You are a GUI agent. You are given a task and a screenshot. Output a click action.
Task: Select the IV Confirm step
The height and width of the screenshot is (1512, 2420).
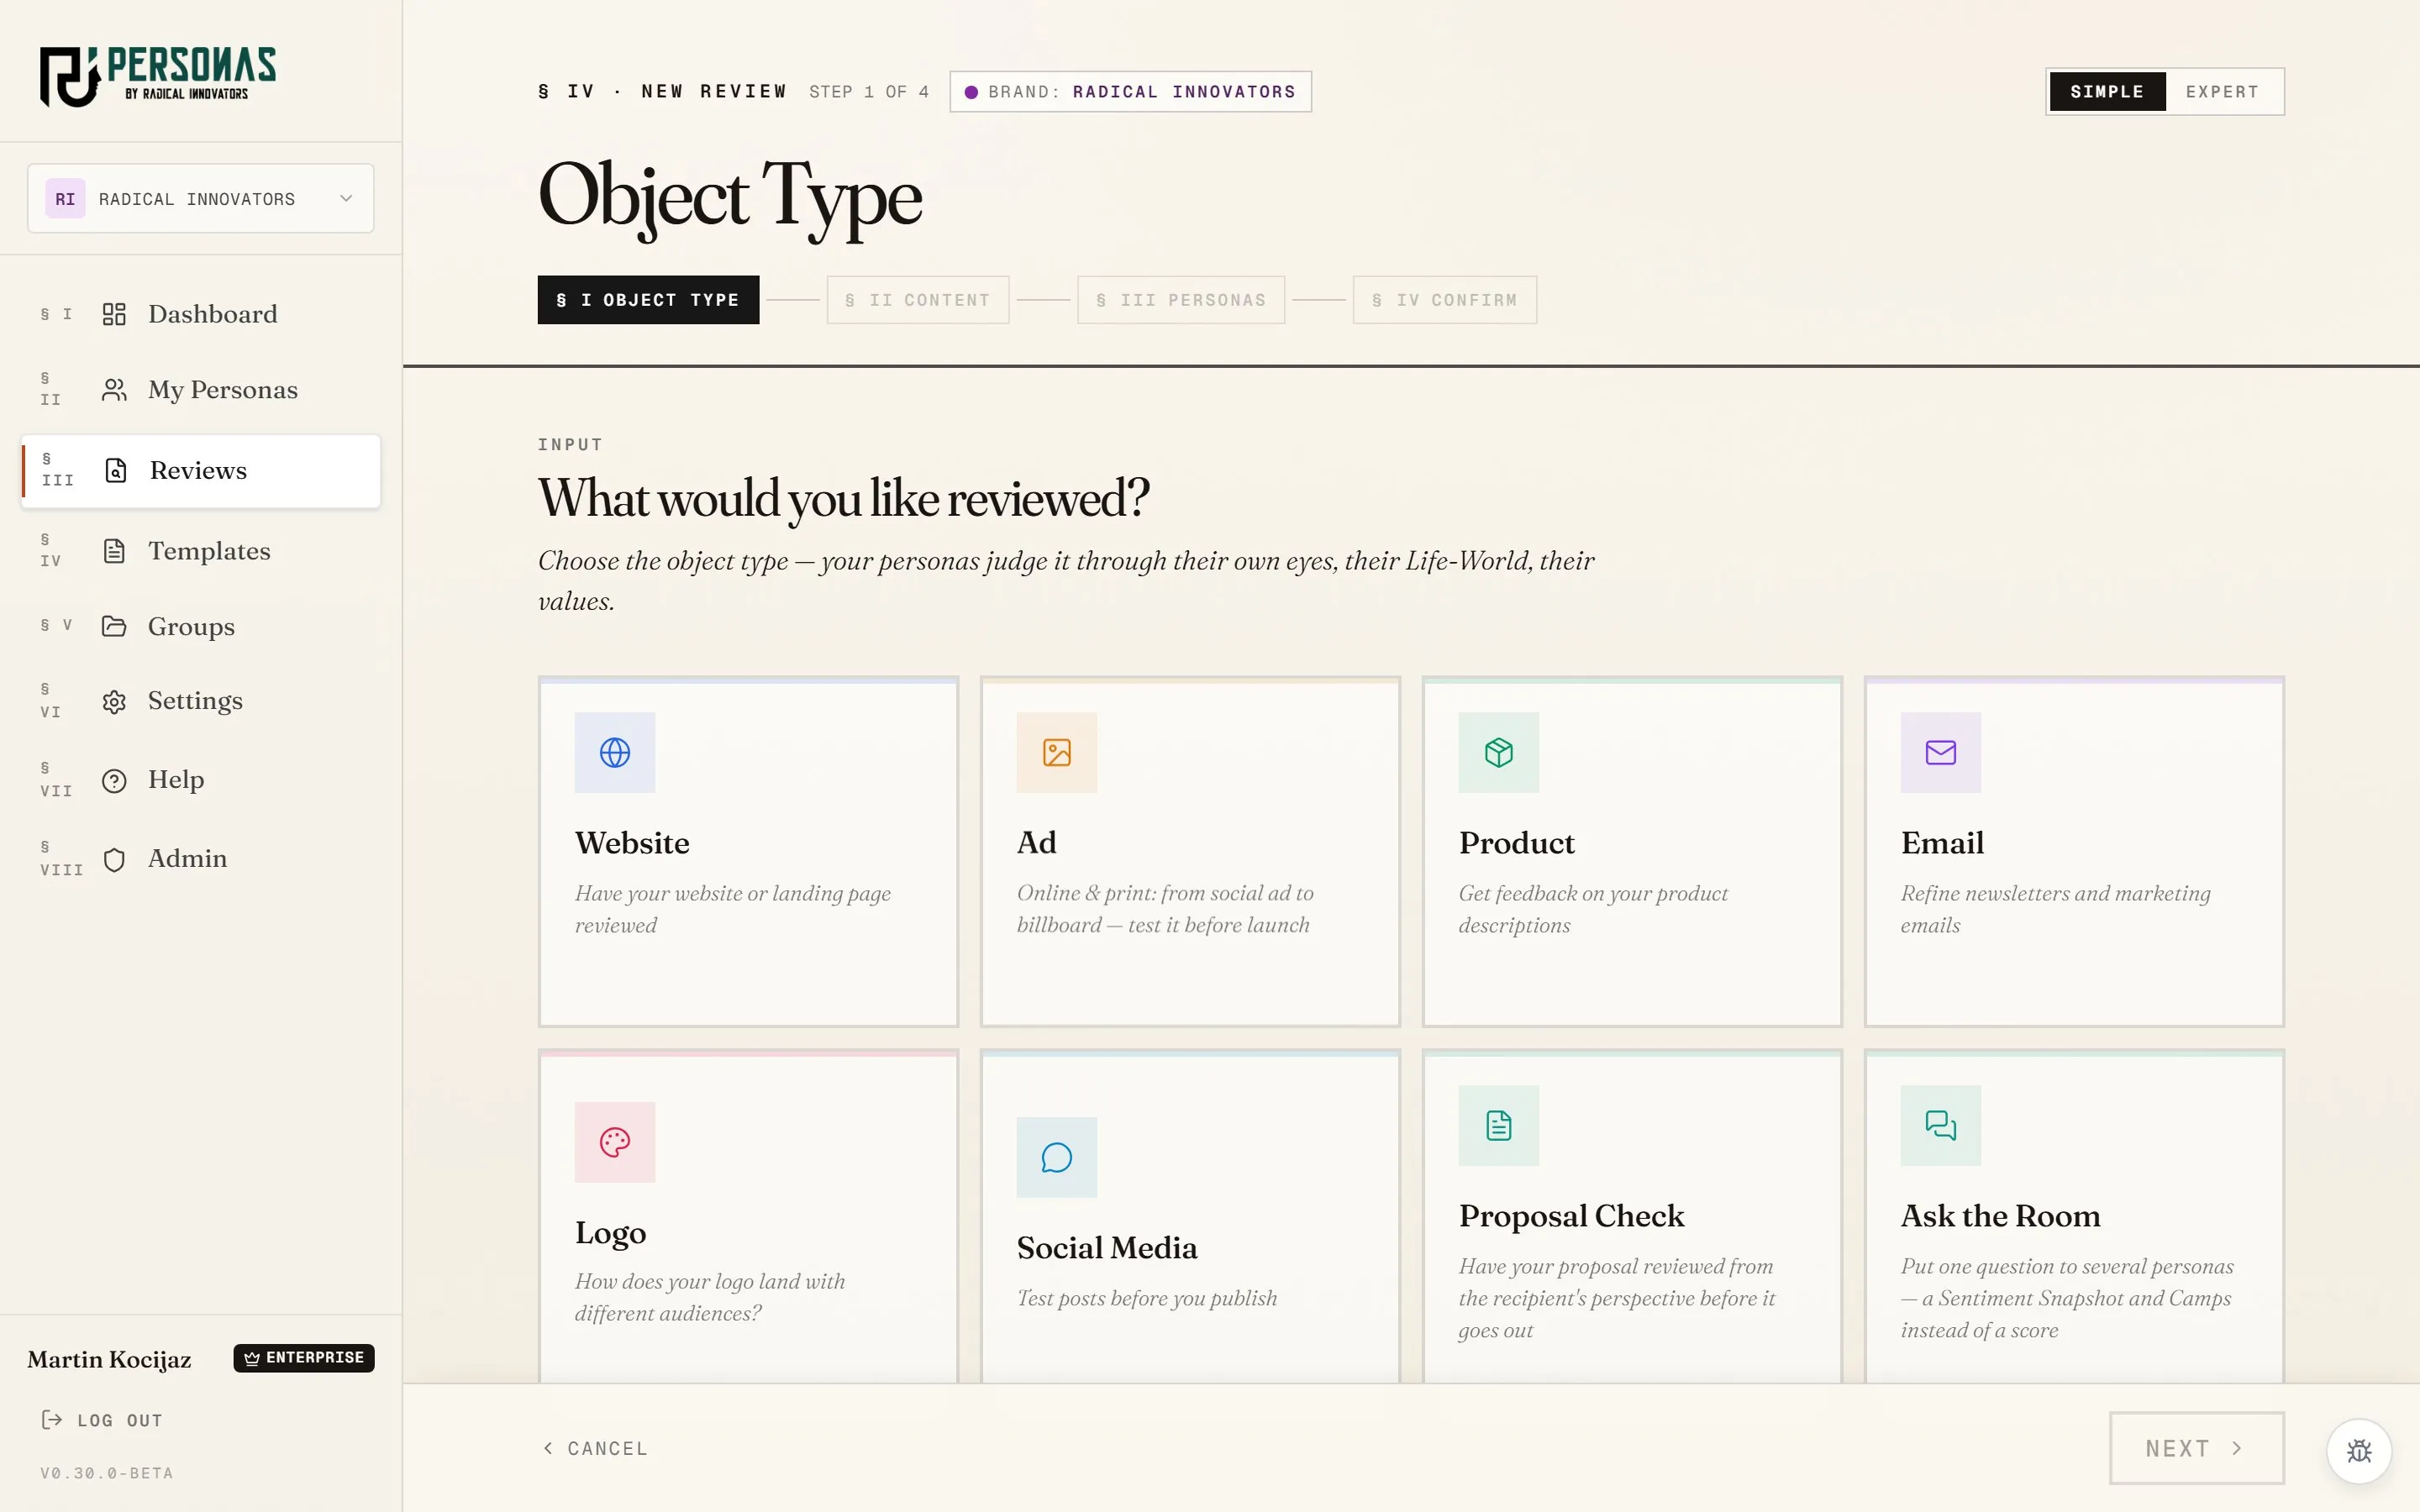tap(1445, 300)
